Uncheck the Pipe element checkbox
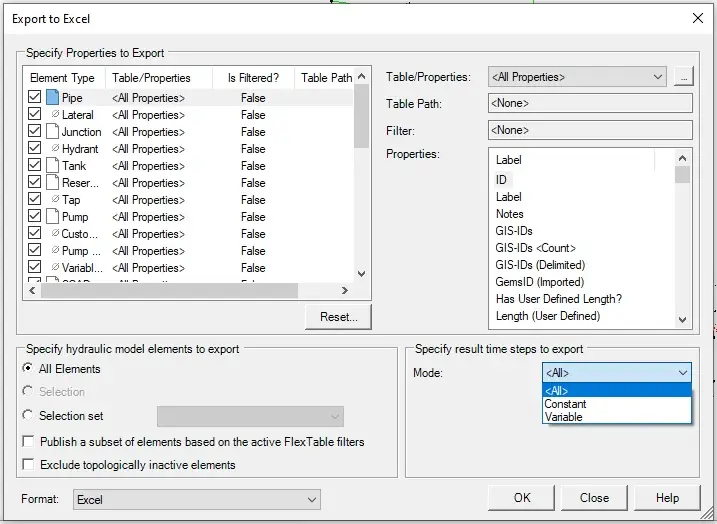The image size is (717, 524). click(x=35, y=98)
